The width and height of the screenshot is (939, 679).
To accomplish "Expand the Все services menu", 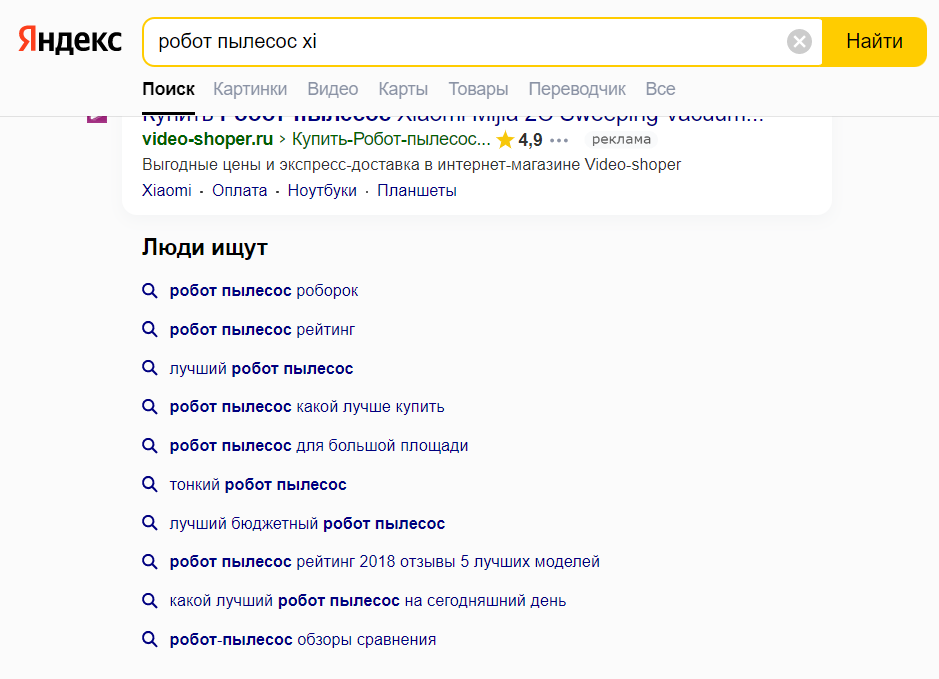I will (660, 89).
